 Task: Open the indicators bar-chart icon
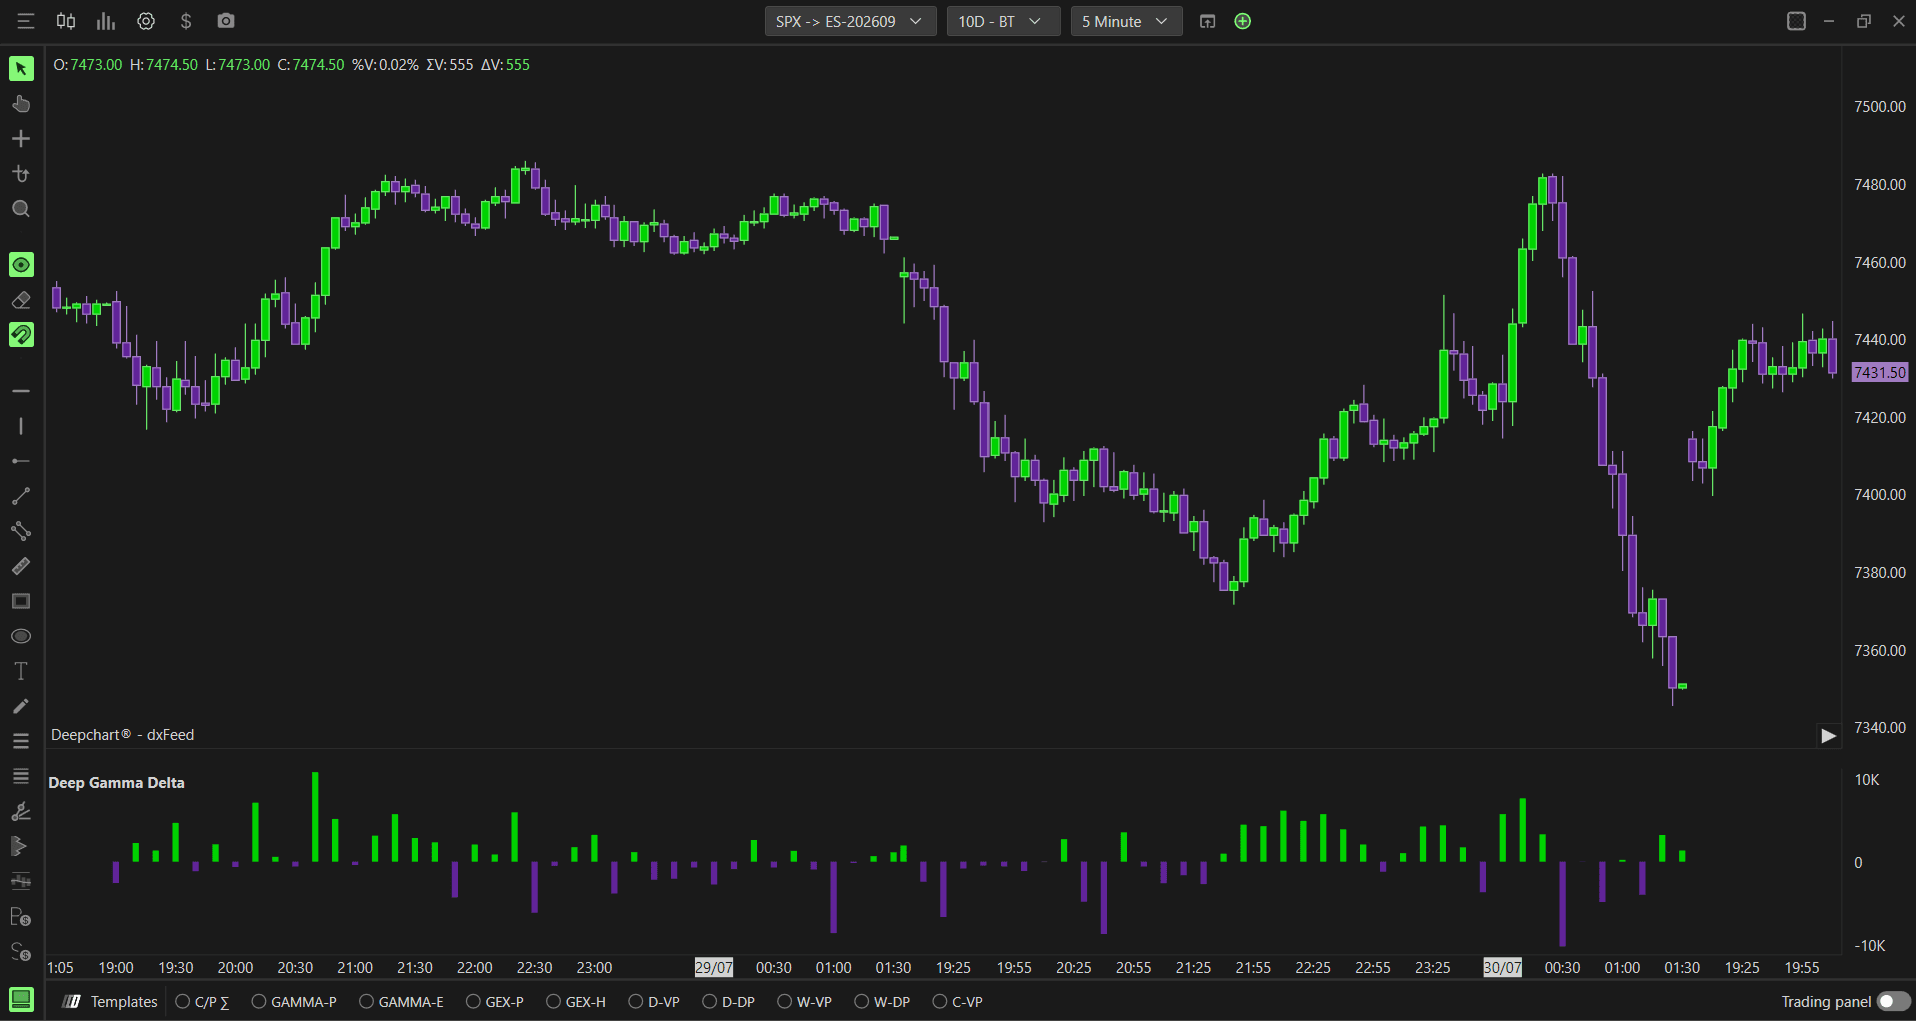106,21
